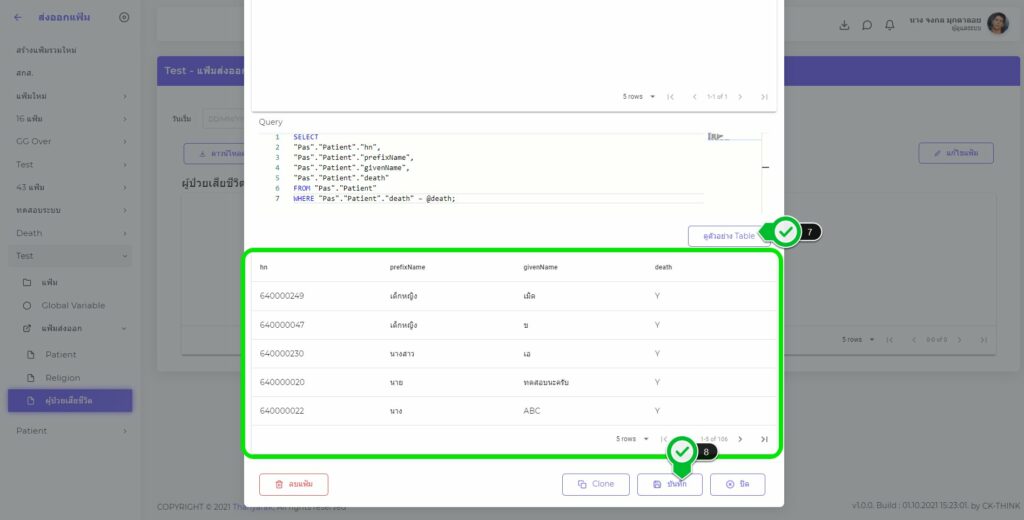Open the 5 rows dropdown in upper table
1024x520 pixels.
(x=639, y=97)
